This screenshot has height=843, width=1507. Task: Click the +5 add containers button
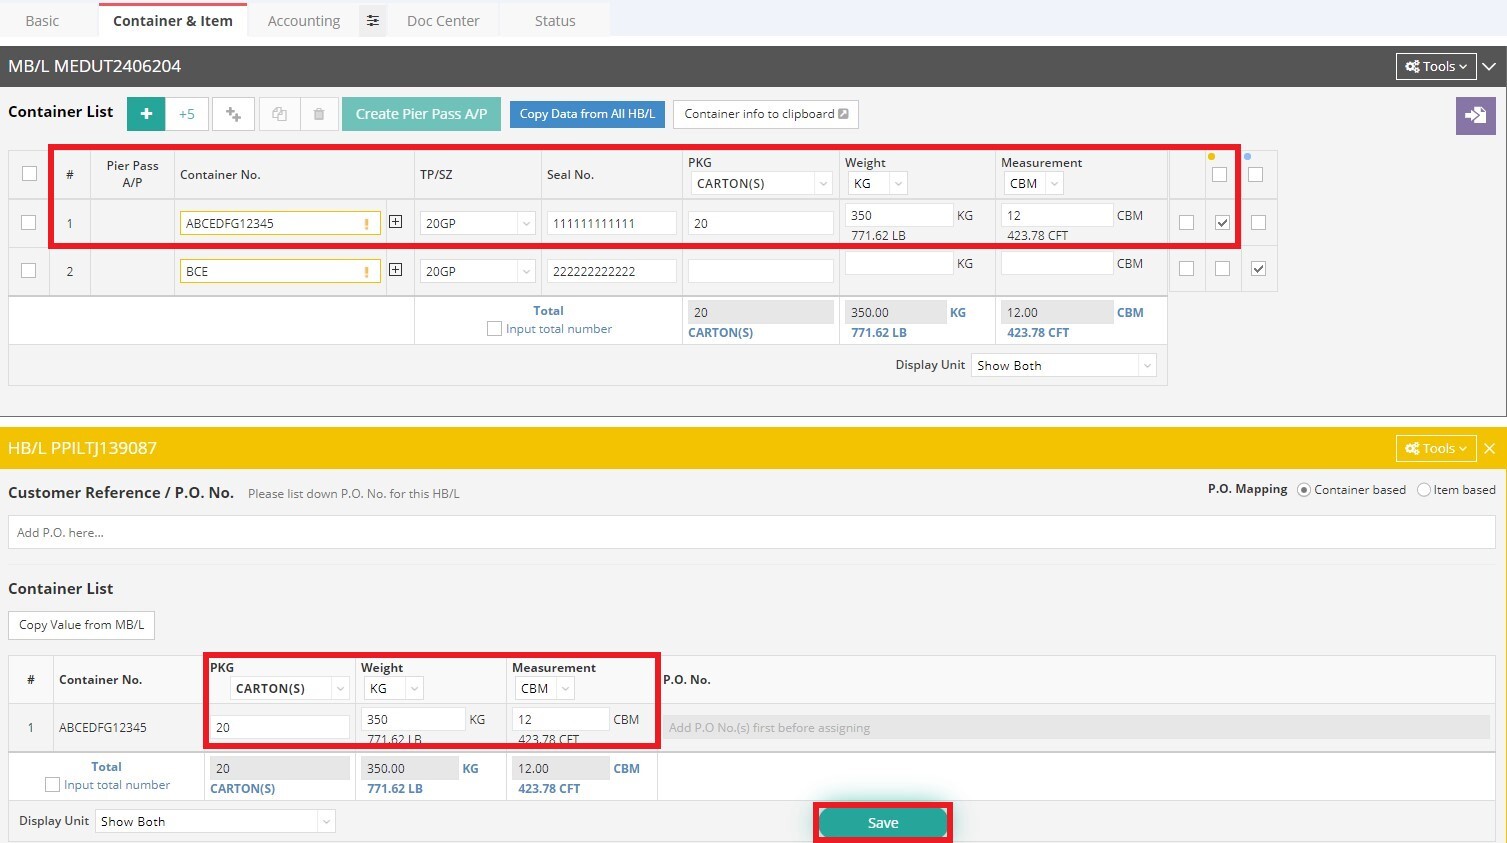pyautogui.click(x=187, y=114)
